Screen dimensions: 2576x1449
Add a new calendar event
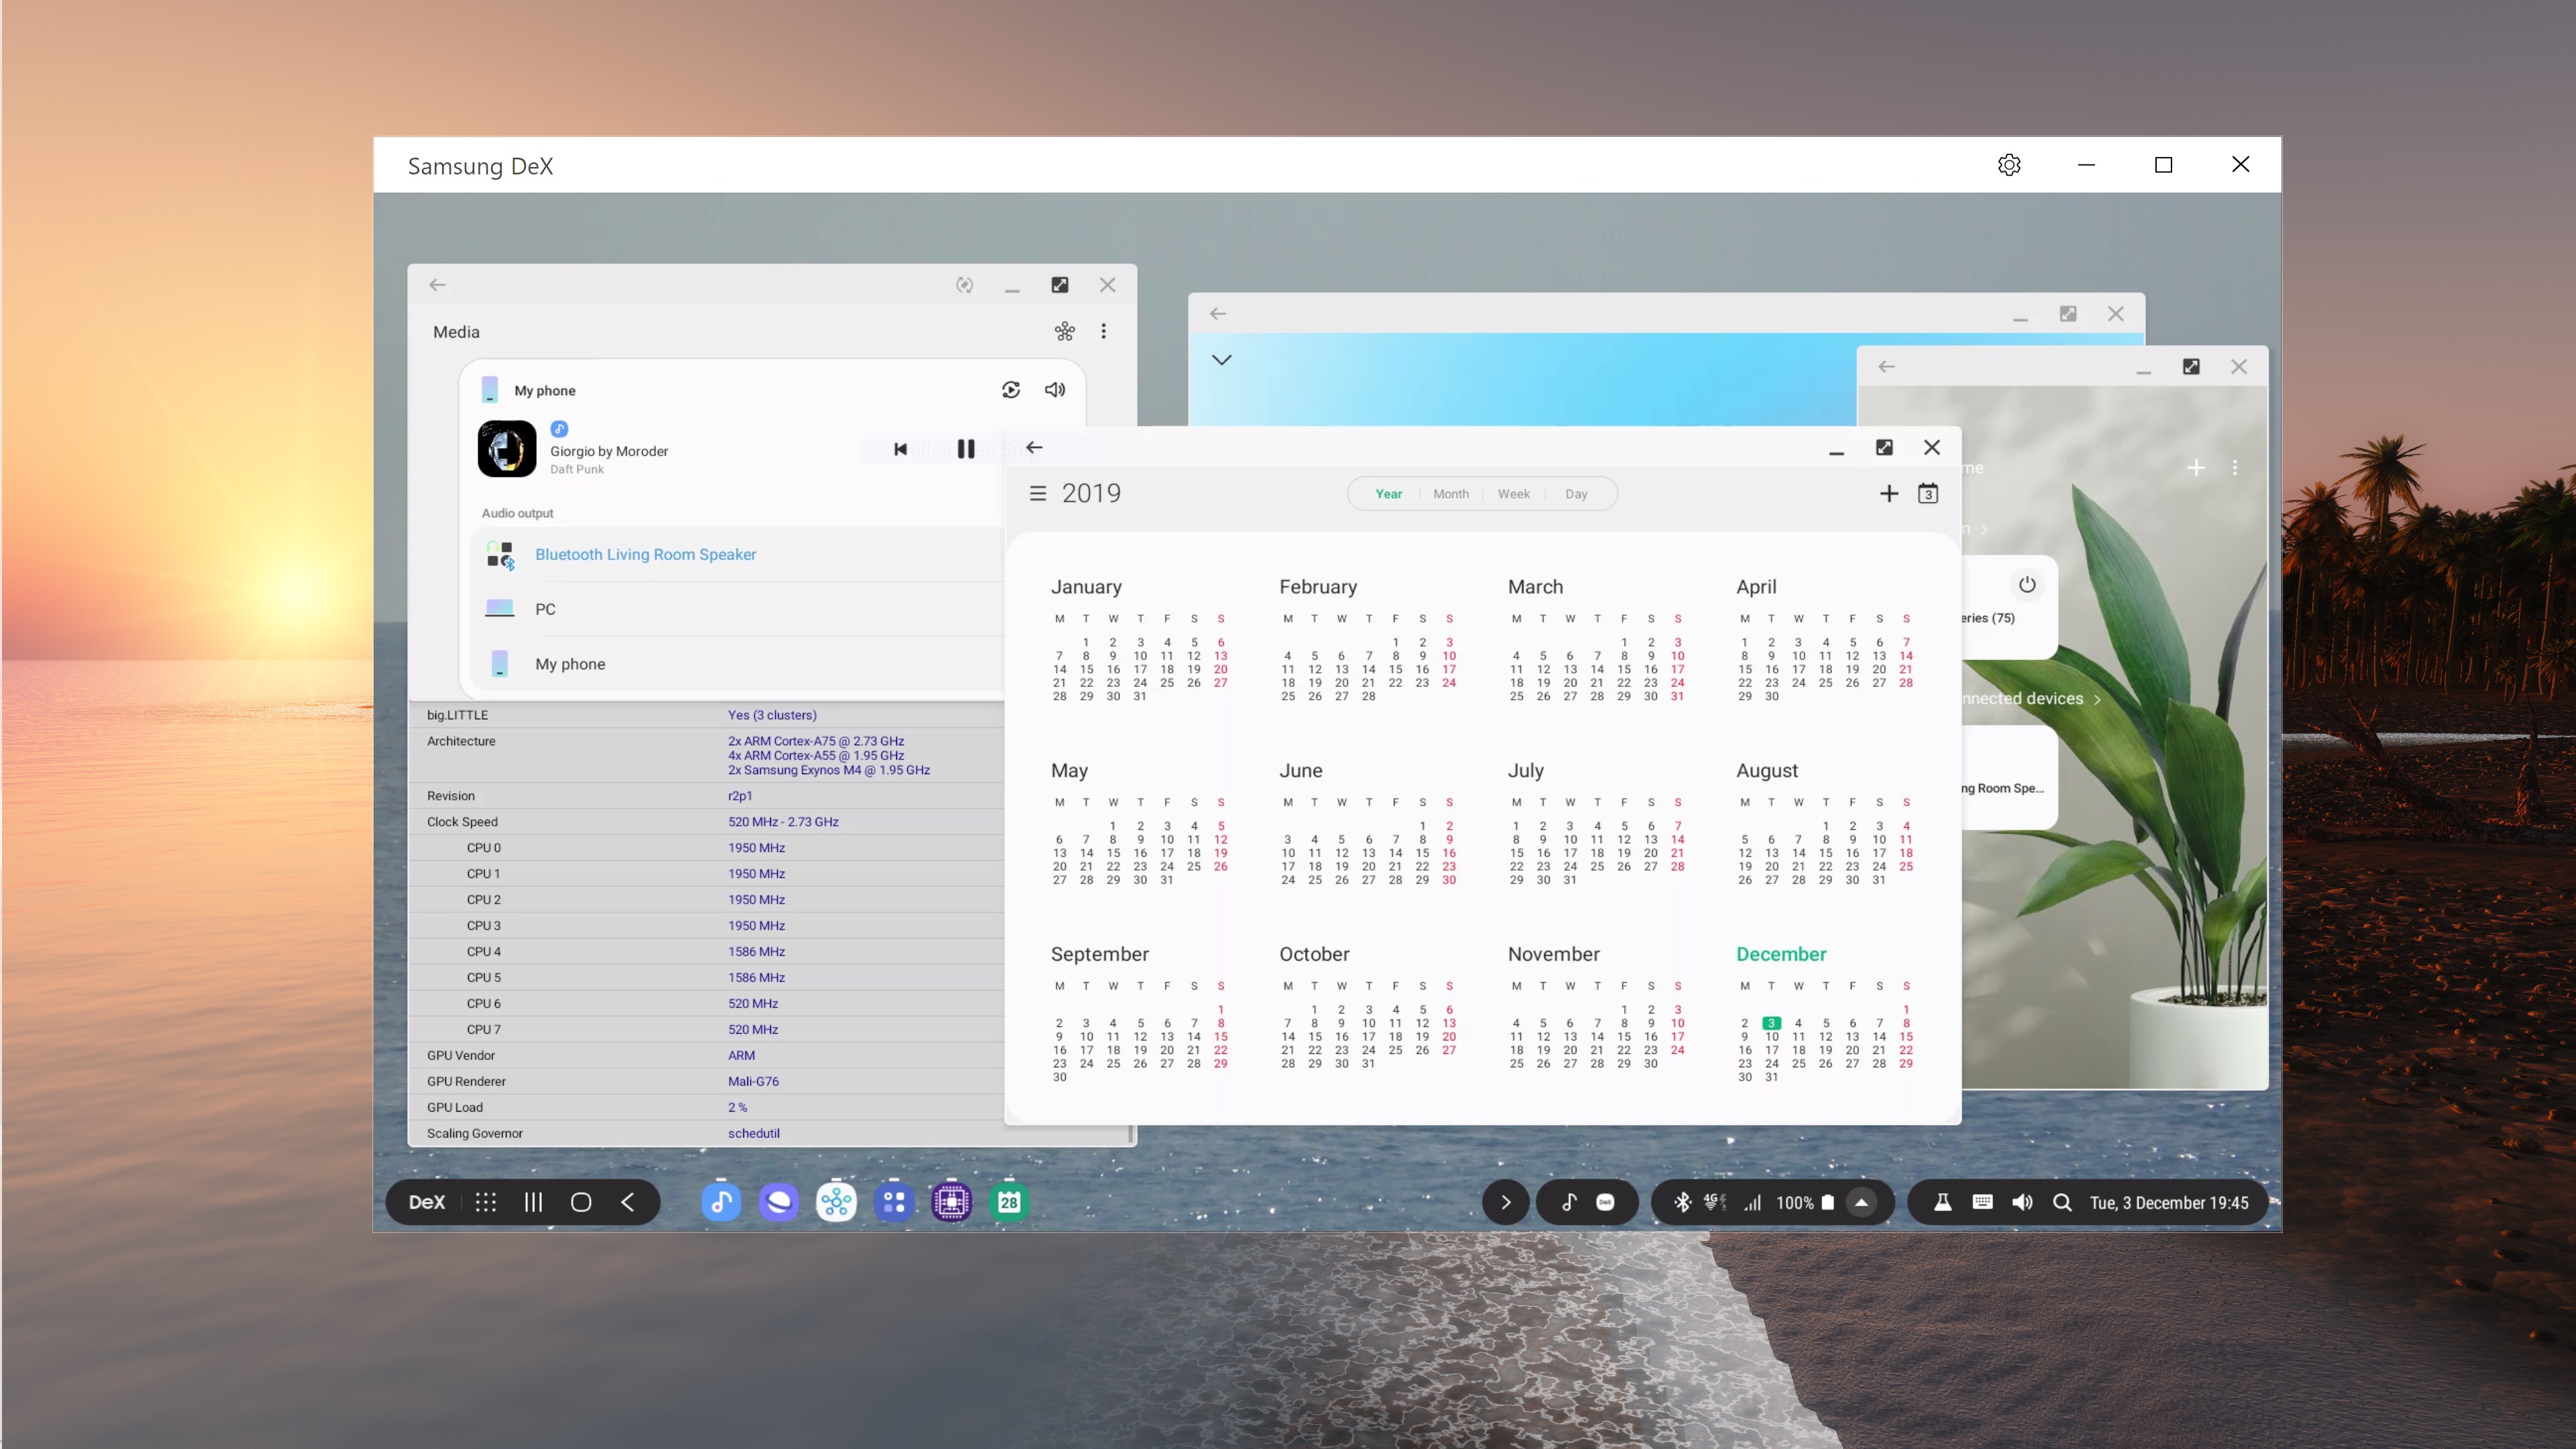pyautogui.click(x=1888, y=493)
